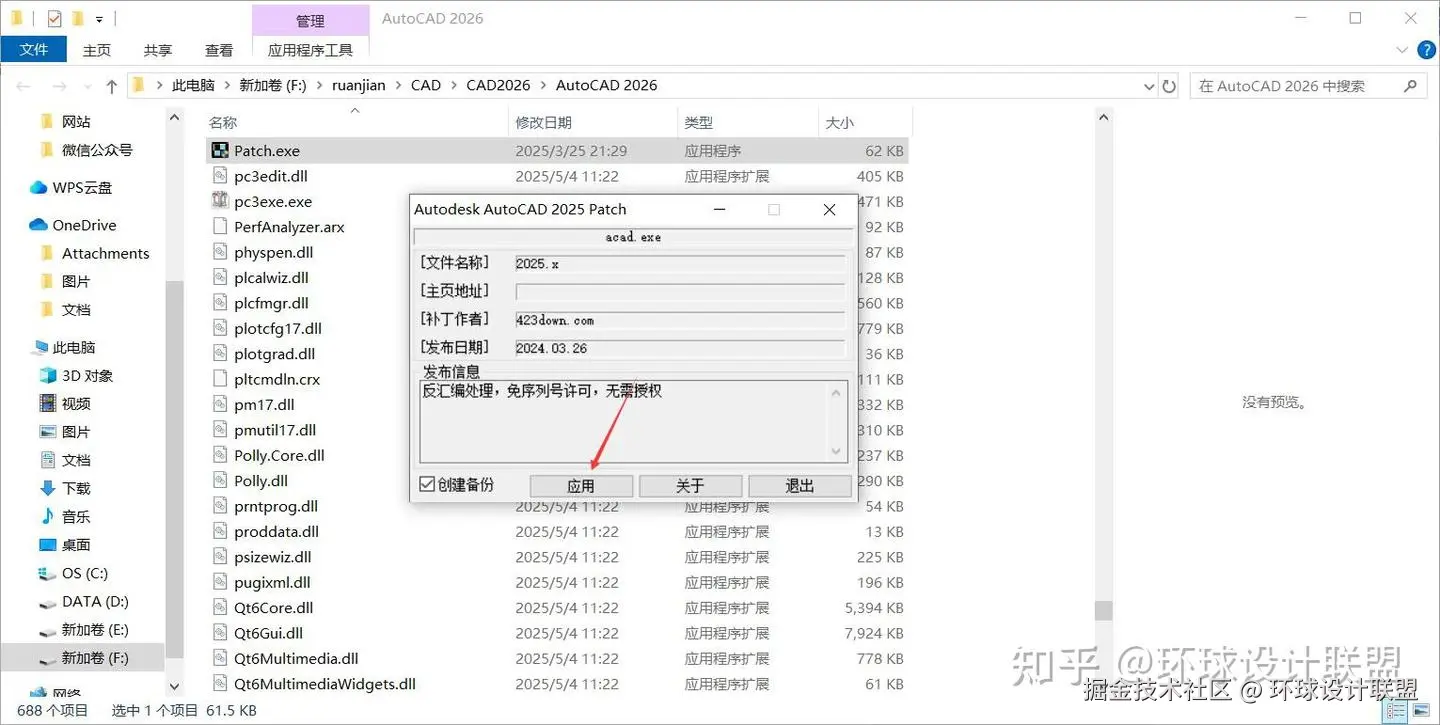This screenshot has width=1440, height=725.
Task: Click CAD segment in address breadcrumb
Action: coord(426,86)
